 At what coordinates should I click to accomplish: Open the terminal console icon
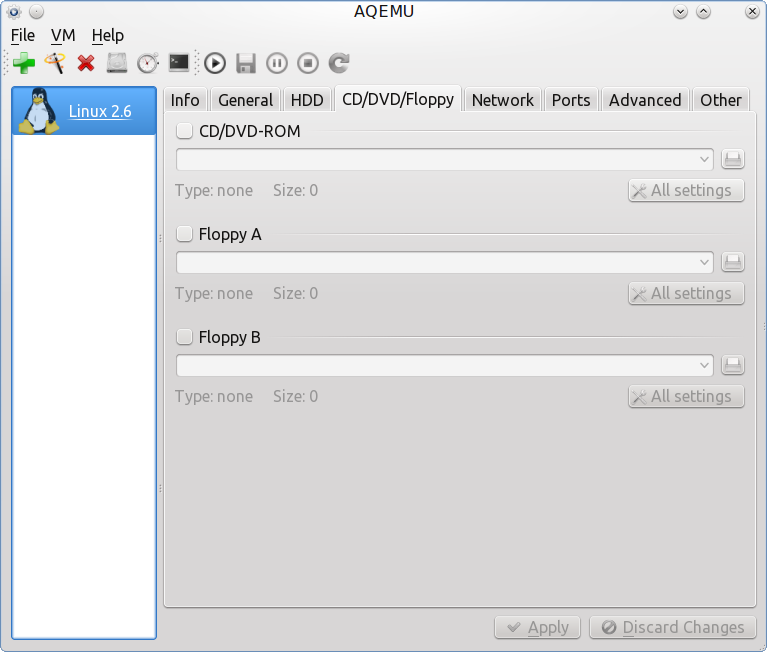click(179, 63)
